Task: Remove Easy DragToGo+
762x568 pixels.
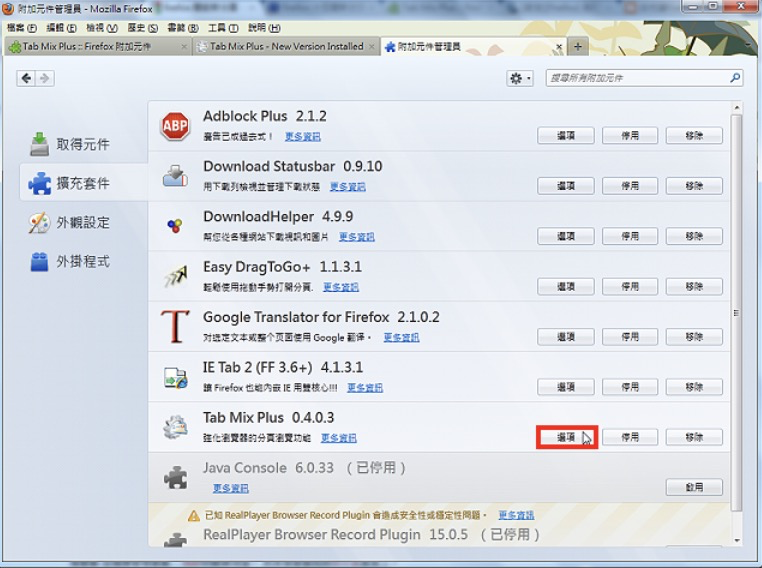Action: 694,287
